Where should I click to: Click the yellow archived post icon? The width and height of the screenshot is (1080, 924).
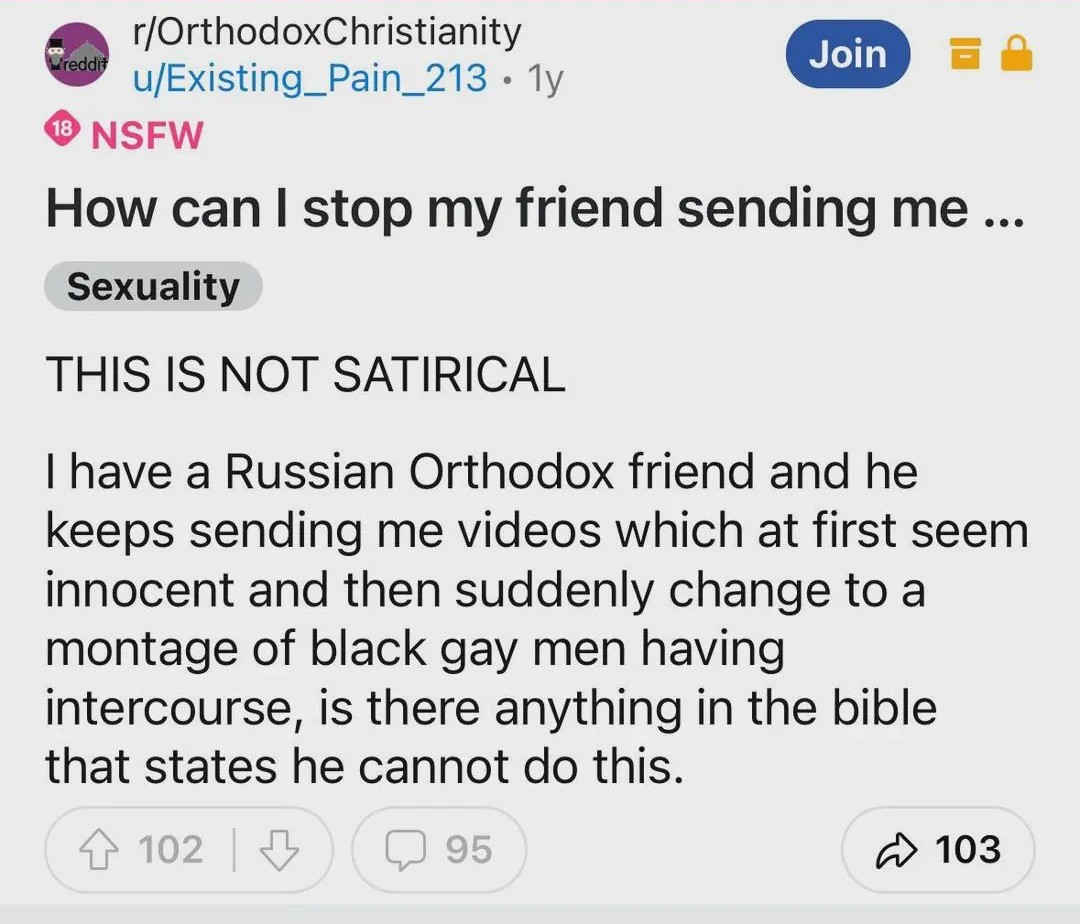click(962, 55)
